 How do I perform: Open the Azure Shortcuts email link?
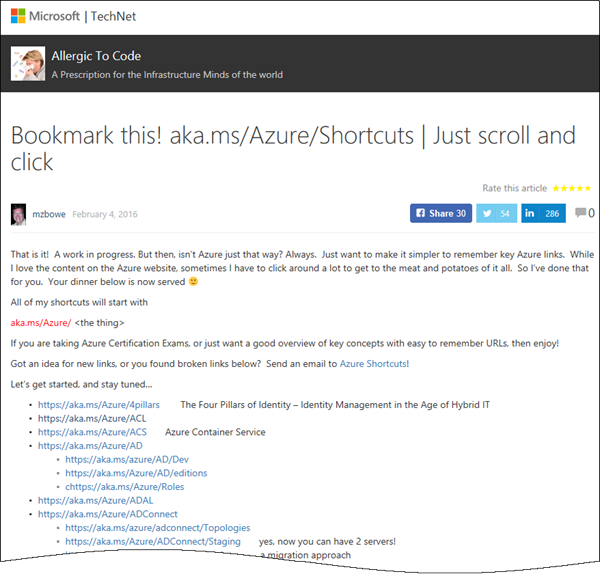(x=373, y=363)
